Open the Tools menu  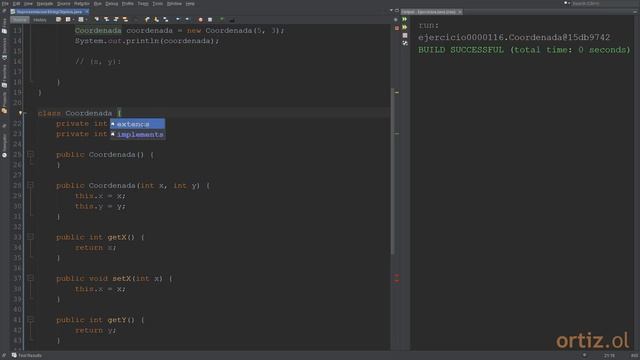pyautogui.click(x=158, y=3)
